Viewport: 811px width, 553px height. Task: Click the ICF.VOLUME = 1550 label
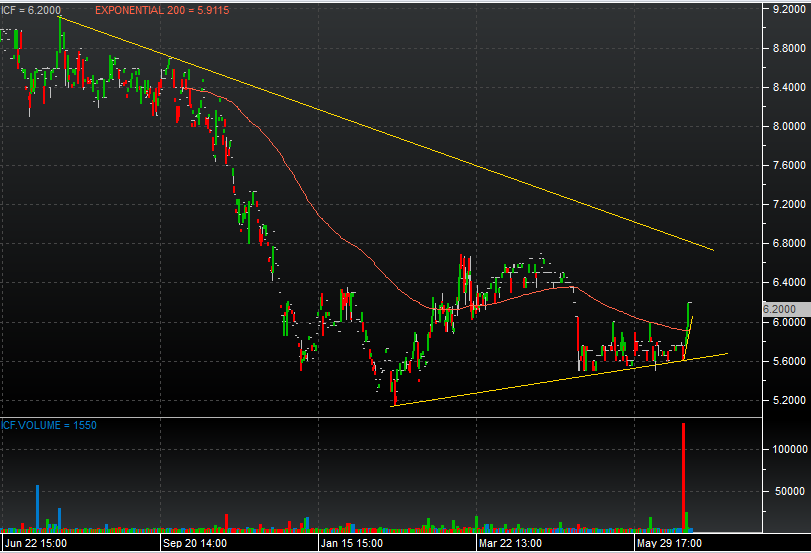tap(47, 425)
